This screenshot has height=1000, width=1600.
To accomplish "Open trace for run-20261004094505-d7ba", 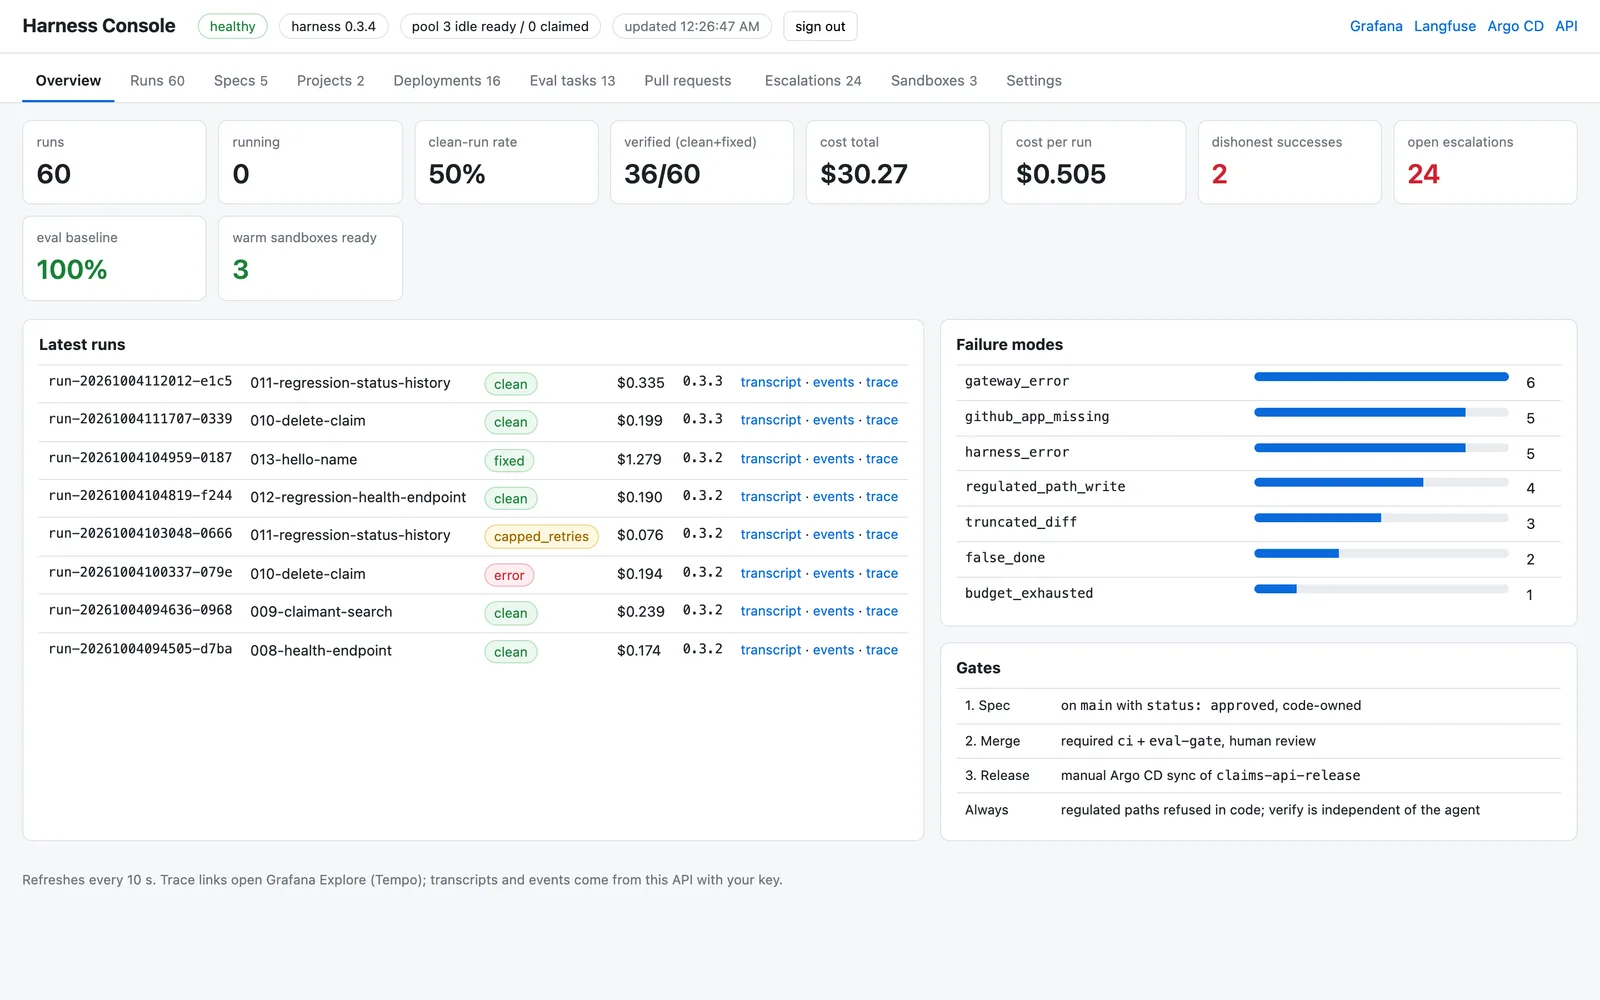I will click(882, 650).
